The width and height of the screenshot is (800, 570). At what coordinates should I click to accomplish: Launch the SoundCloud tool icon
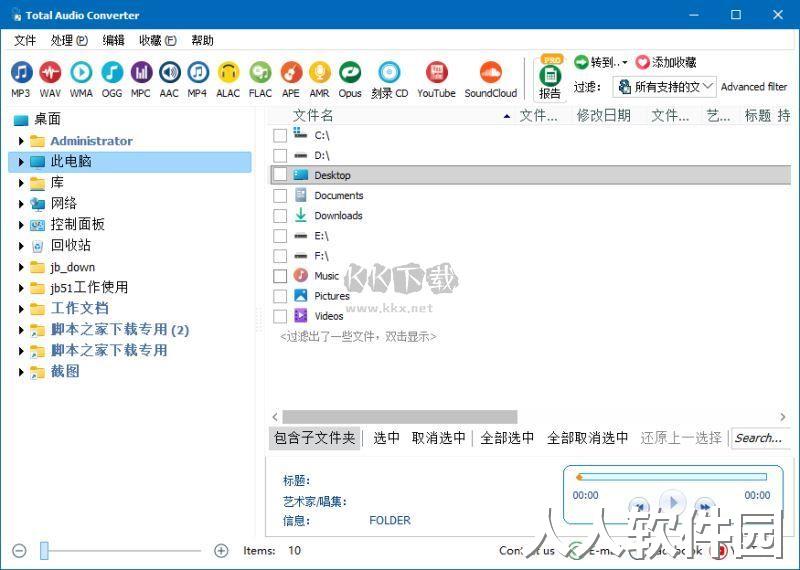[x=490, y=79]
